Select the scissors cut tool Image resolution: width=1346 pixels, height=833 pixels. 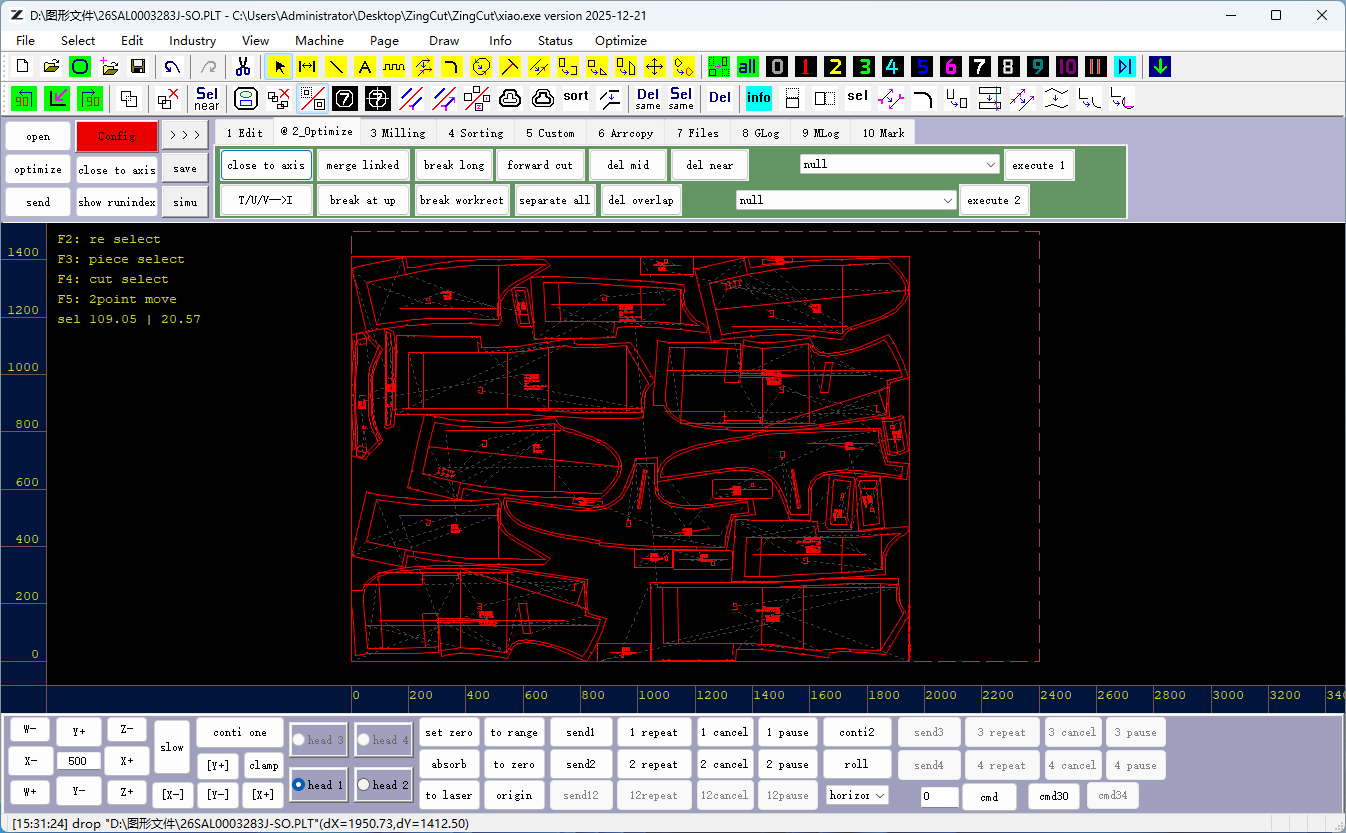click(x=243, y=67)
